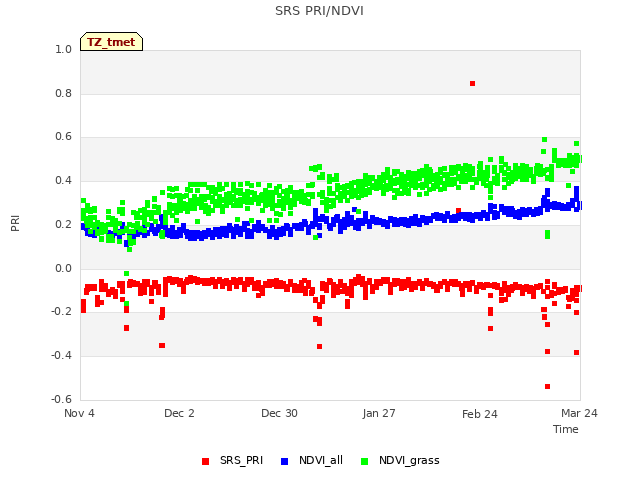The width and height of the screenshot is (640, 480).
Task: Click the highest green point near 0.6
Action: 544,140
